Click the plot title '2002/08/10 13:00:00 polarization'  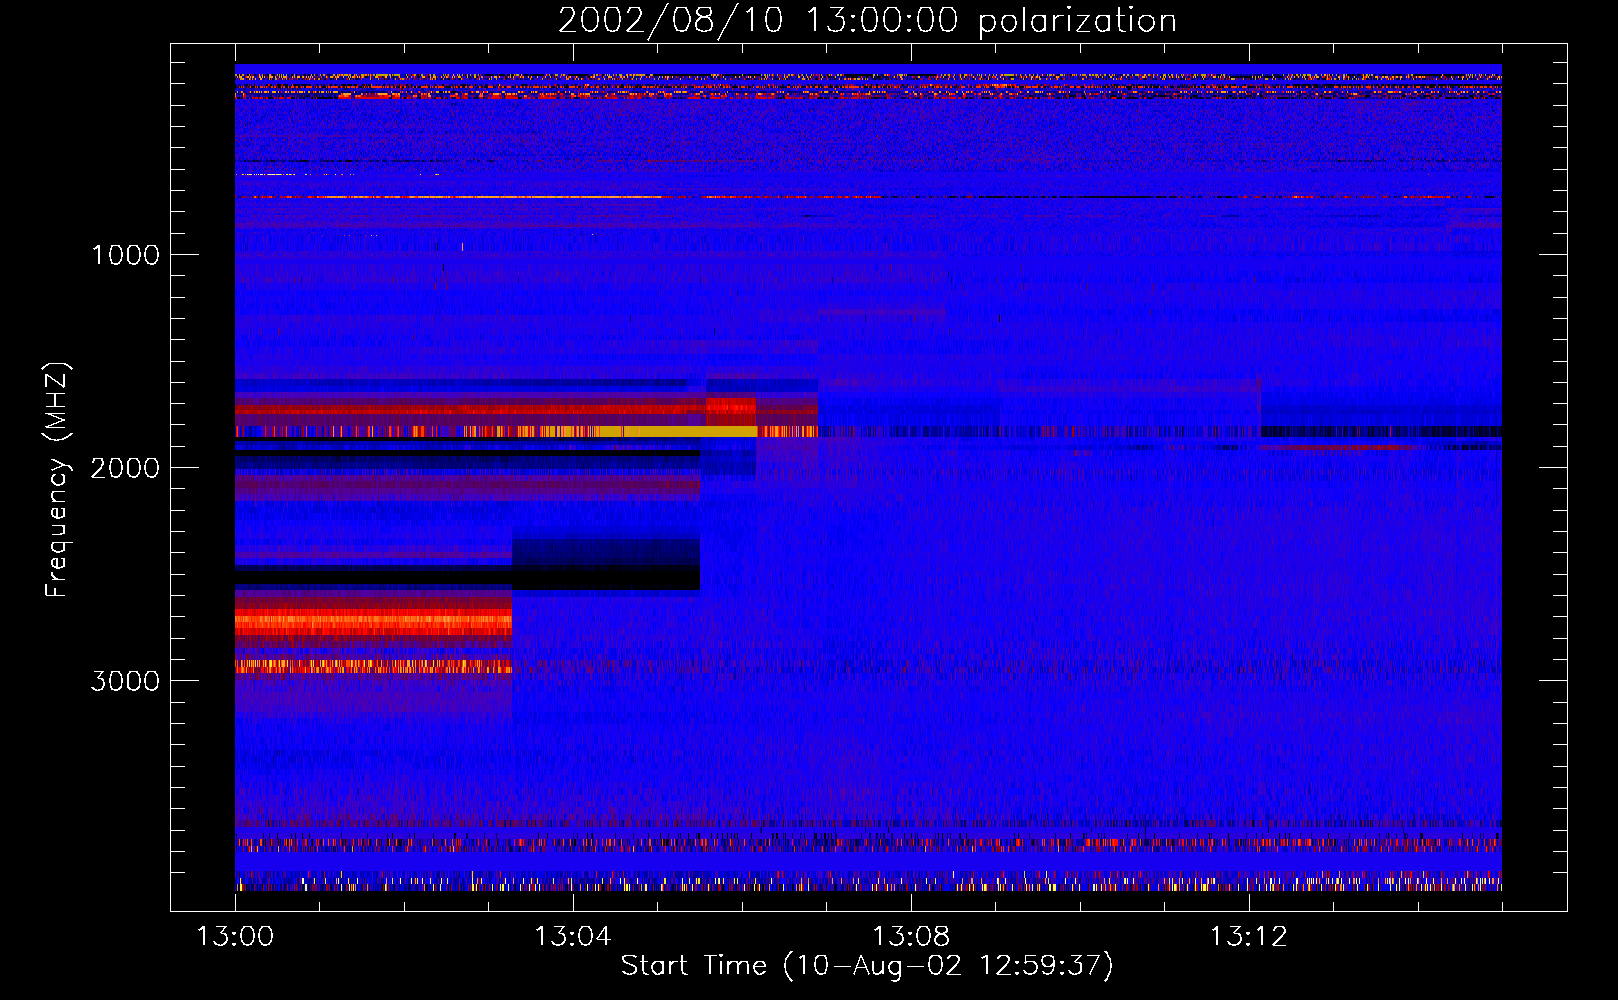pyautogui.click(x=867, y=21)
